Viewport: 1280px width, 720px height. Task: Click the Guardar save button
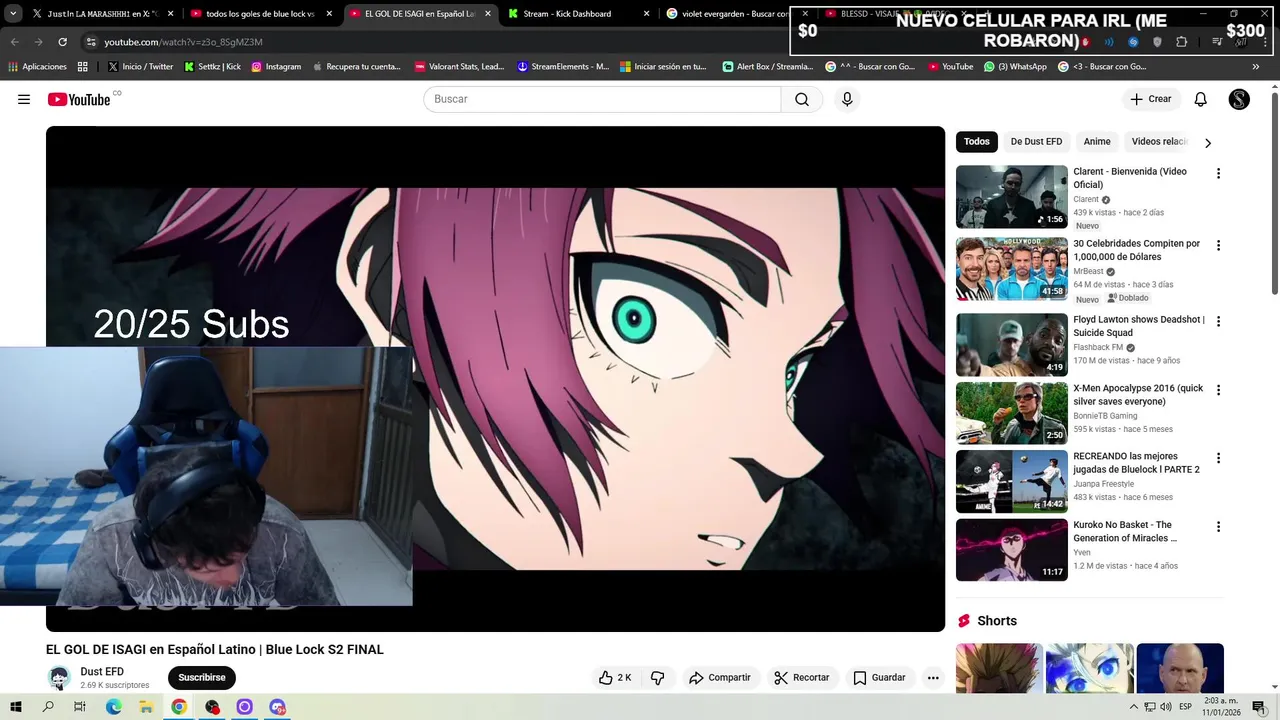coord(879,677)
